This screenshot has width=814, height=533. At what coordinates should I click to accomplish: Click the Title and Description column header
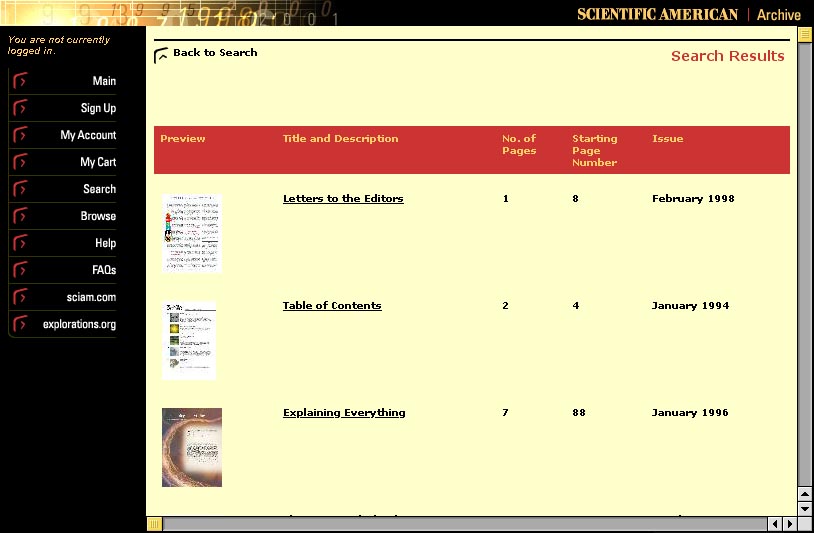[341, 139]
